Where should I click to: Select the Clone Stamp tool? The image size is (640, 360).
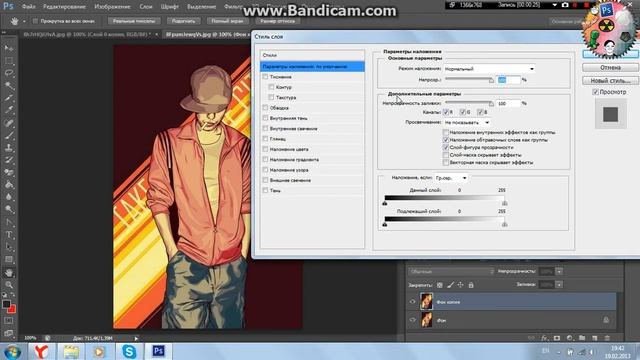coord(9,148)
